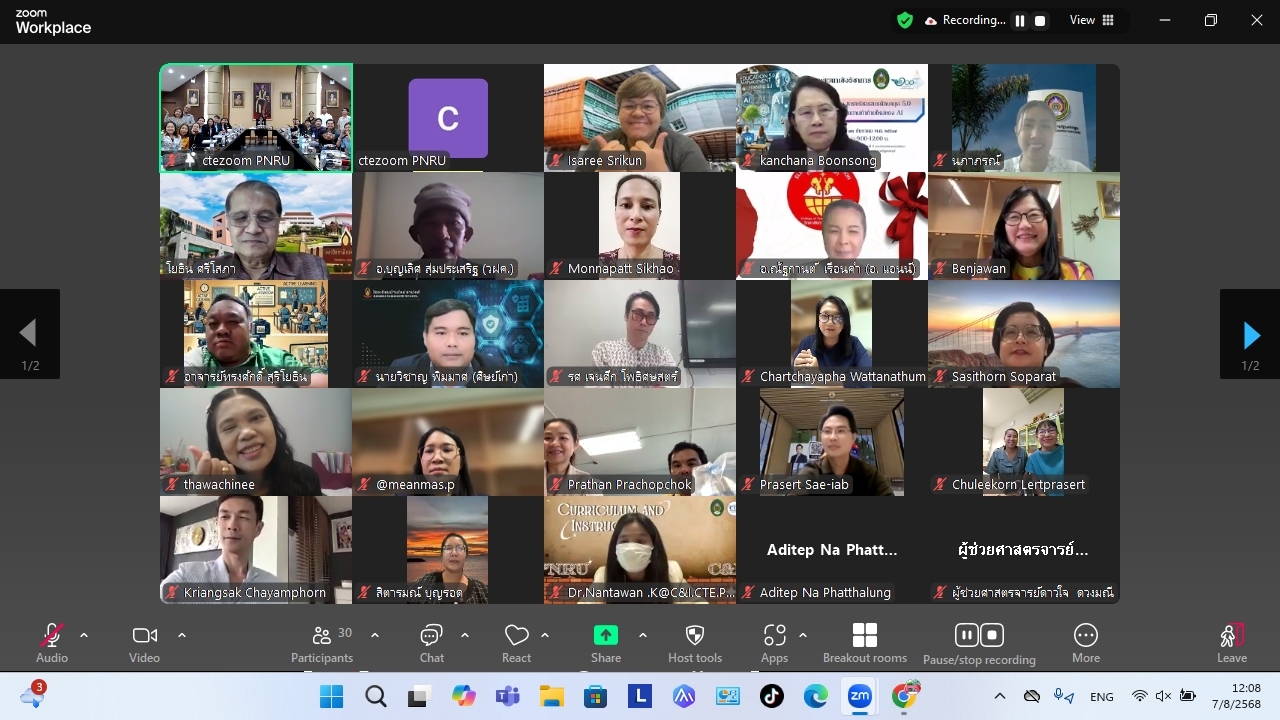Click the green Share screen button
The image size is (1280, 720).
tap(606, 635)
